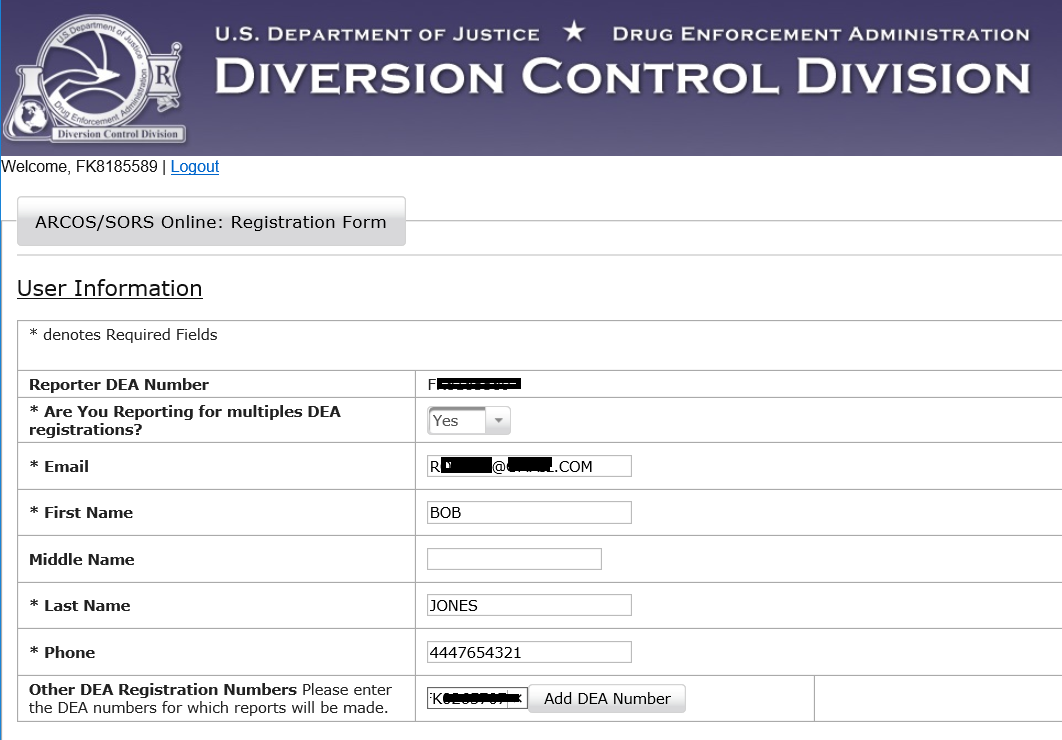Click 'U.S. Department of Justice' header text

[377, 34]
